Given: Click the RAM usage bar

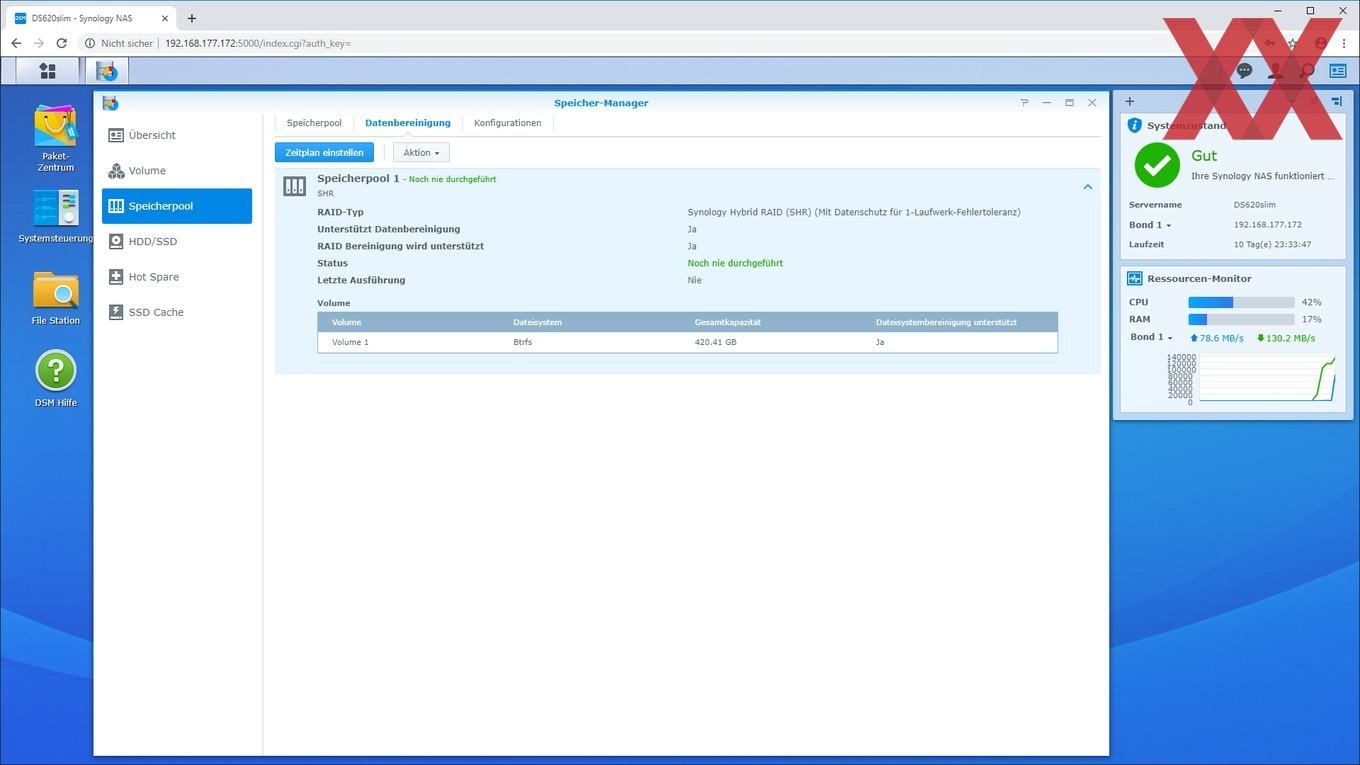Looking at the screenshot, I should pyautogui.click(x=1241, y=320).
